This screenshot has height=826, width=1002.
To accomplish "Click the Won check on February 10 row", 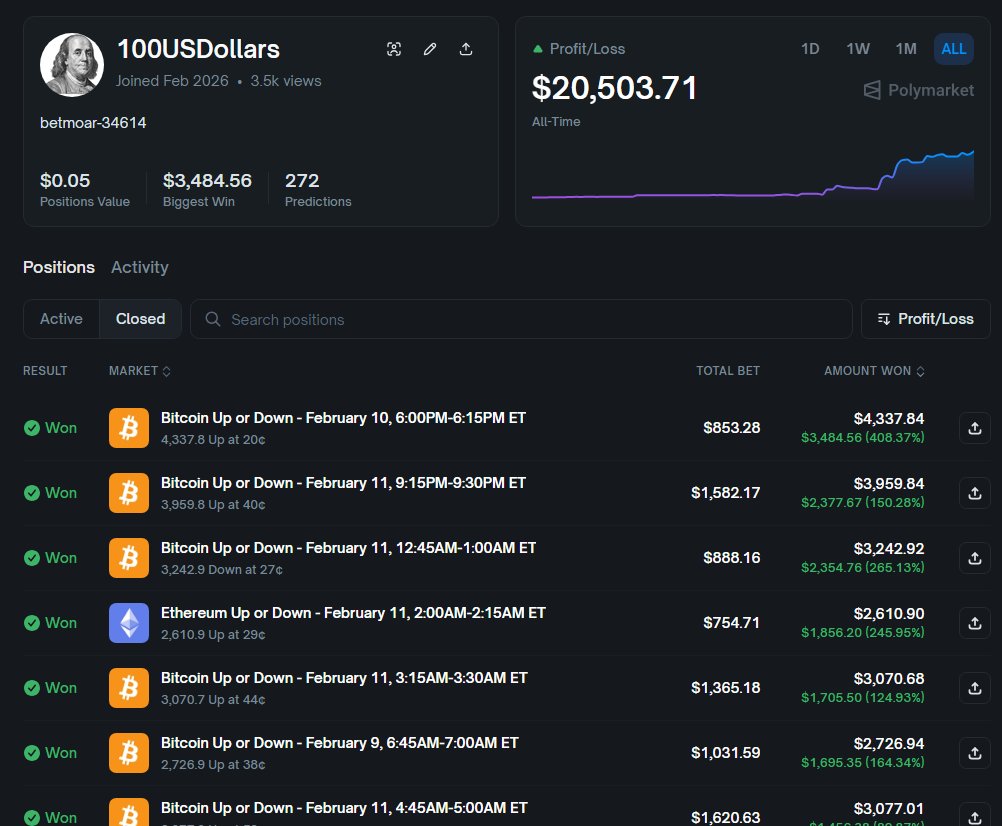I will 31,428.
